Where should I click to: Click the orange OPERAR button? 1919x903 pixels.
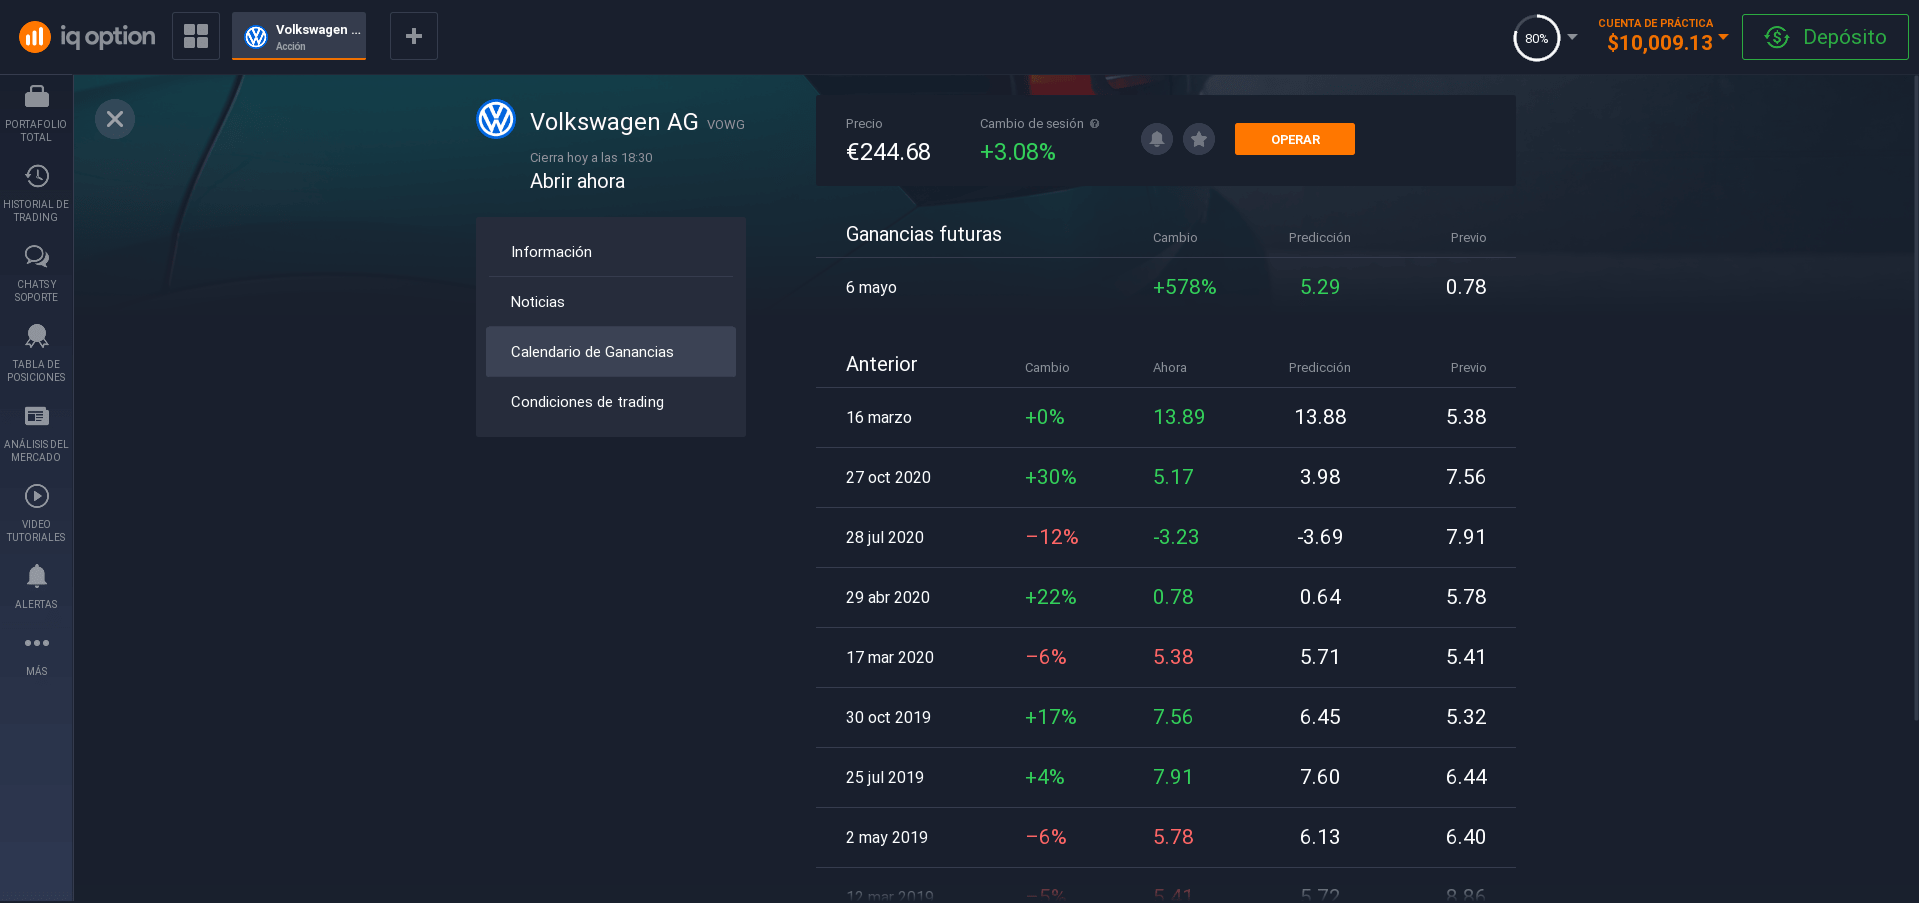(x=1295, y=139)
